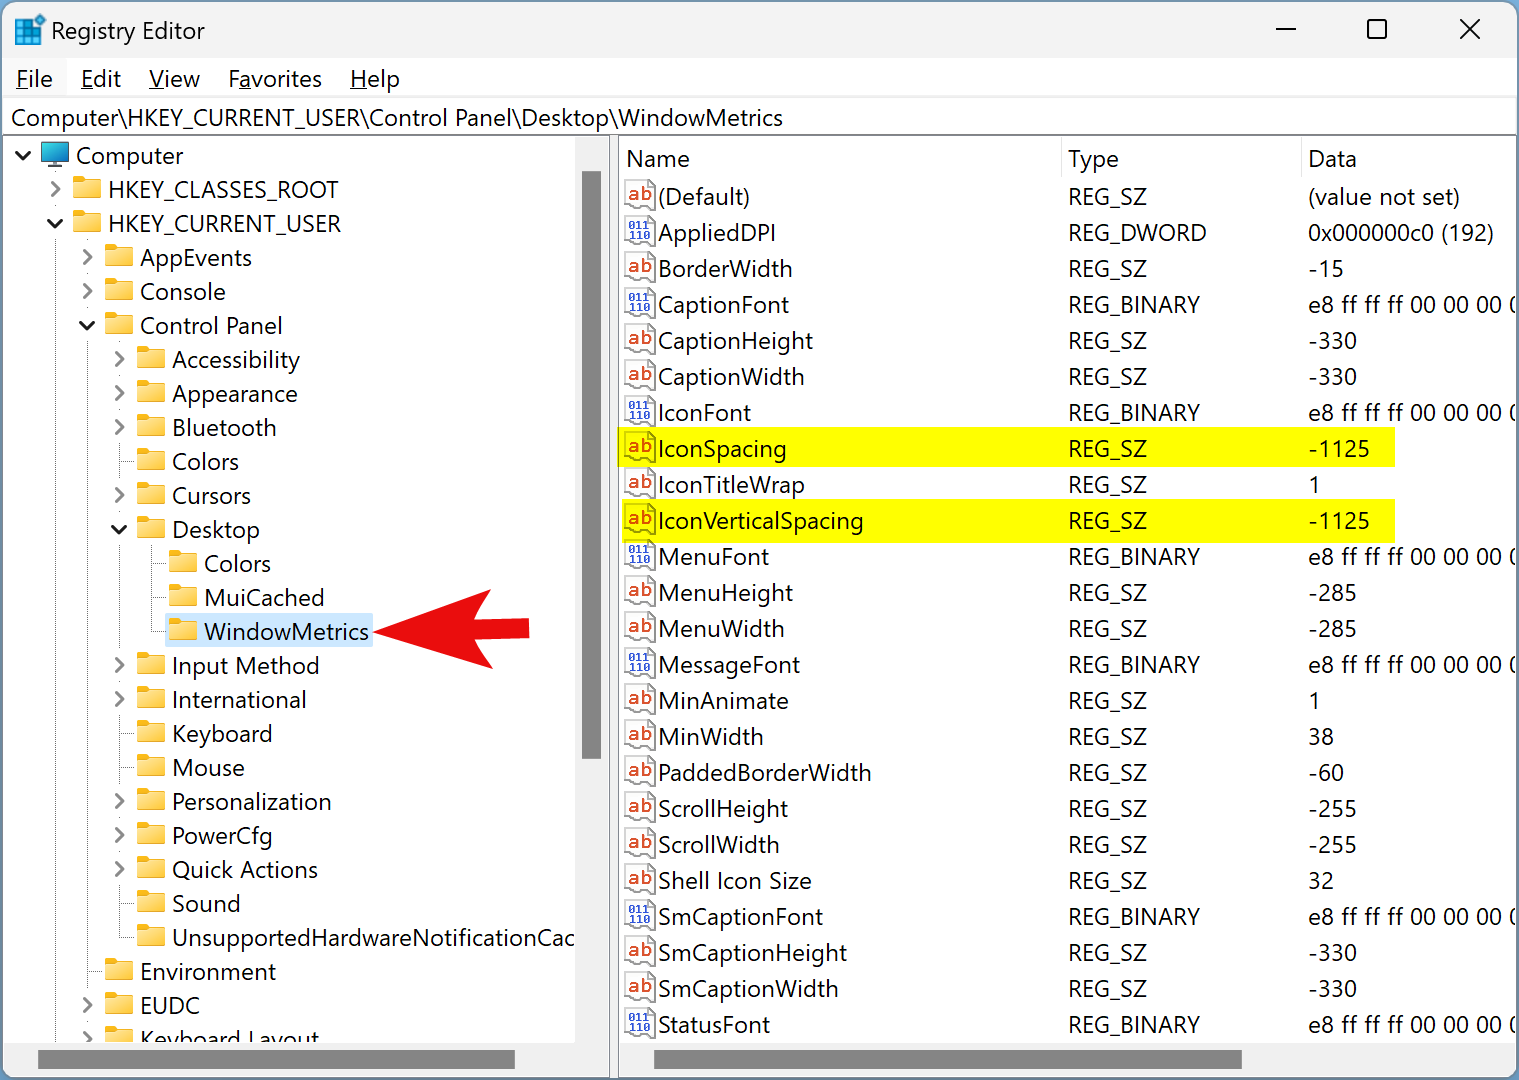Select the MenuWidth value name
Screen dimensions: 1519x1080
click(x=721, y=629)
